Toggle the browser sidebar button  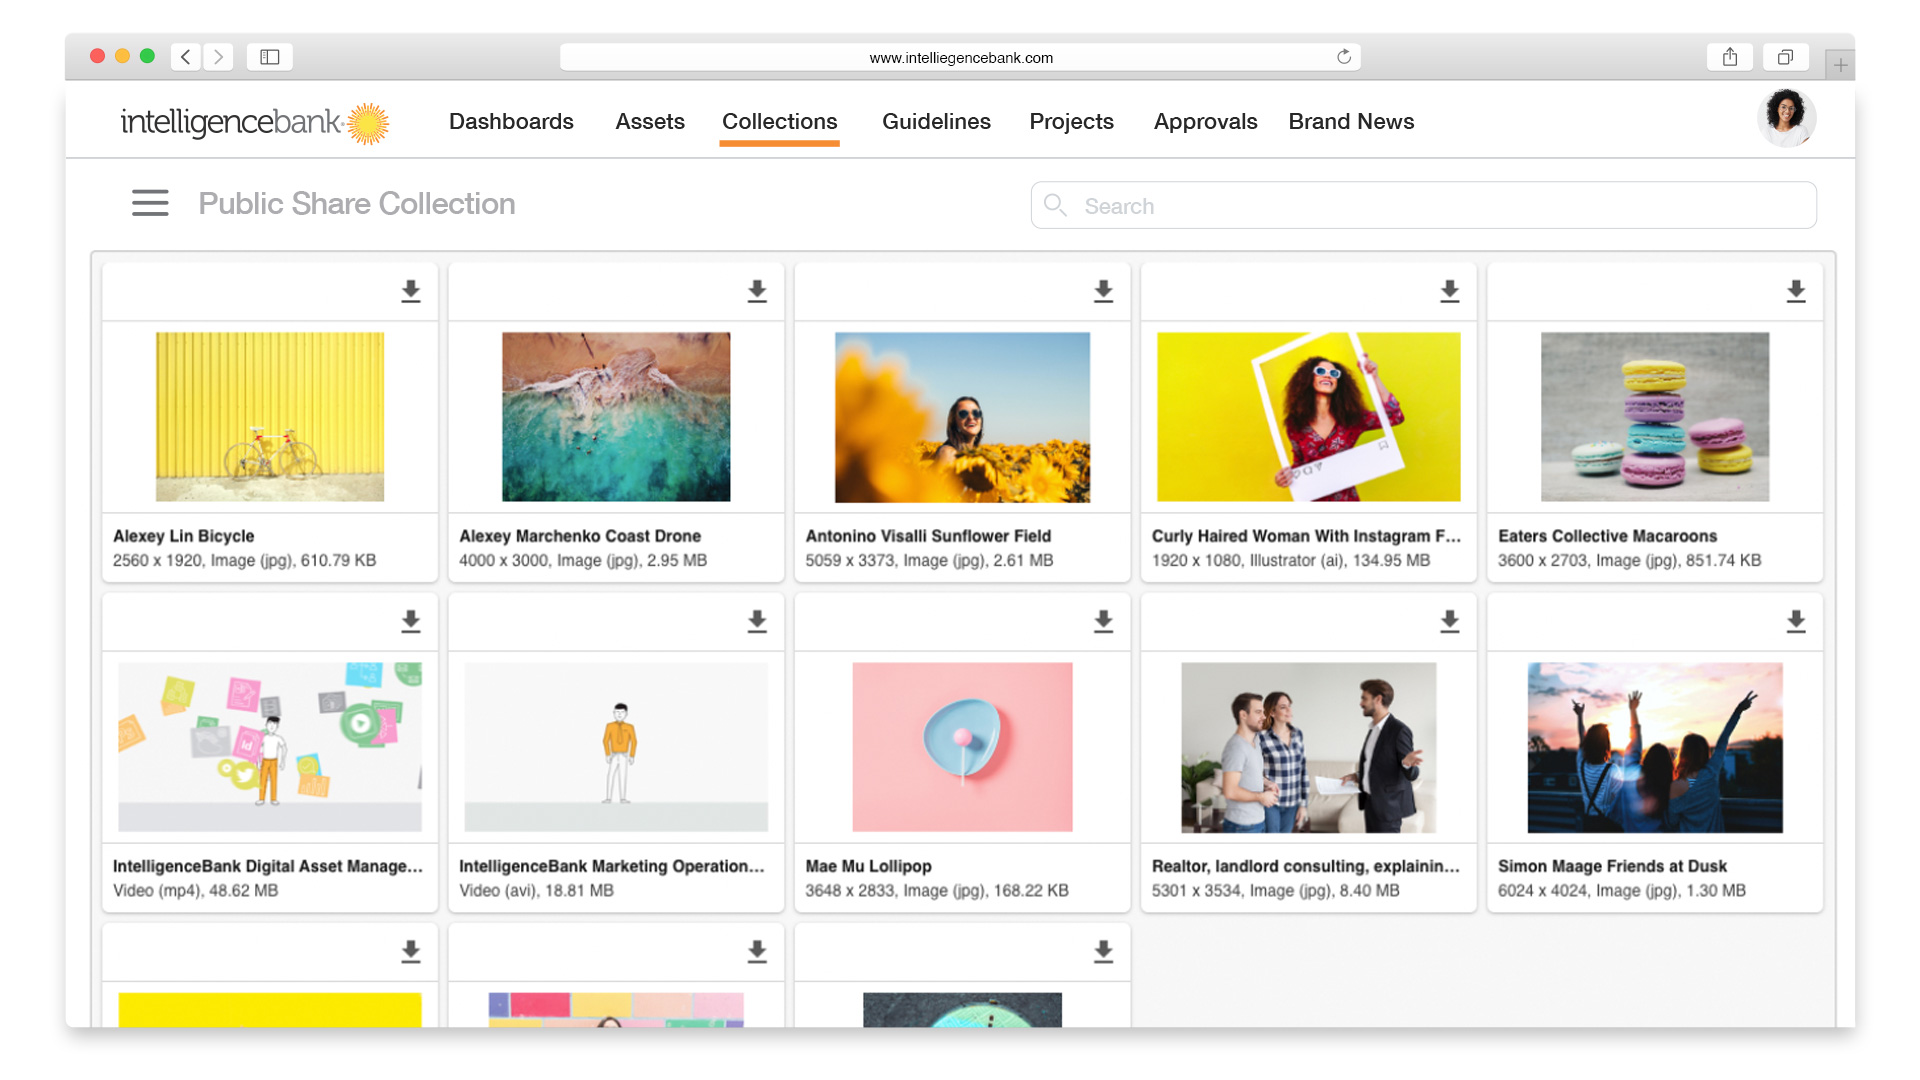tap(270, 57)
